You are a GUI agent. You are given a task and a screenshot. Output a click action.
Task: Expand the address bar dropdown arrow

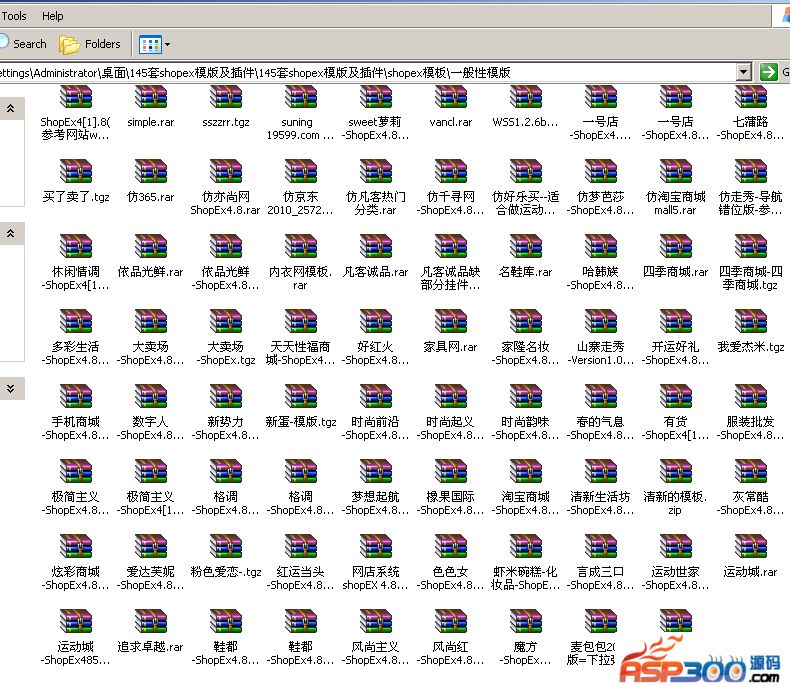pos(744,72)
